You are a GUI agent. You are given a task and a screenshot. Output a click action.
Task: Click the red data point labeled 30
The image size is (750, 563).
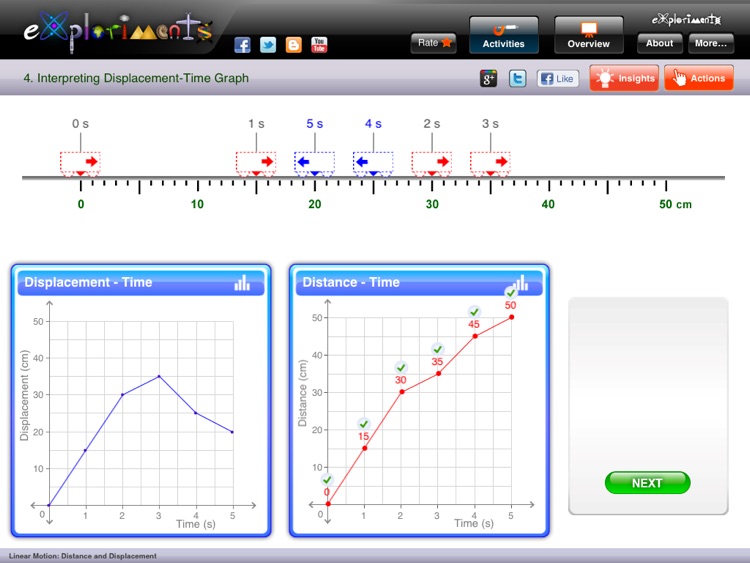pyautogui.click(x=402, y=392)
